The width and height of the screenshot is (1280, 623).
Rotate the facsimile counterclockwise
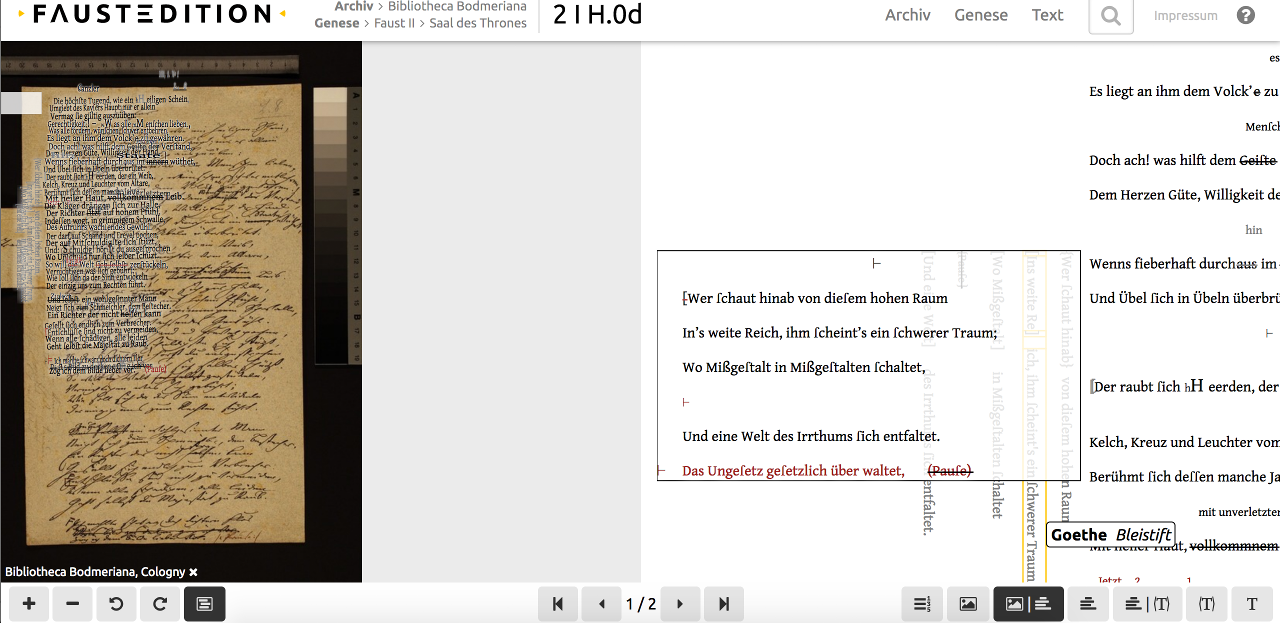(116, 604)
